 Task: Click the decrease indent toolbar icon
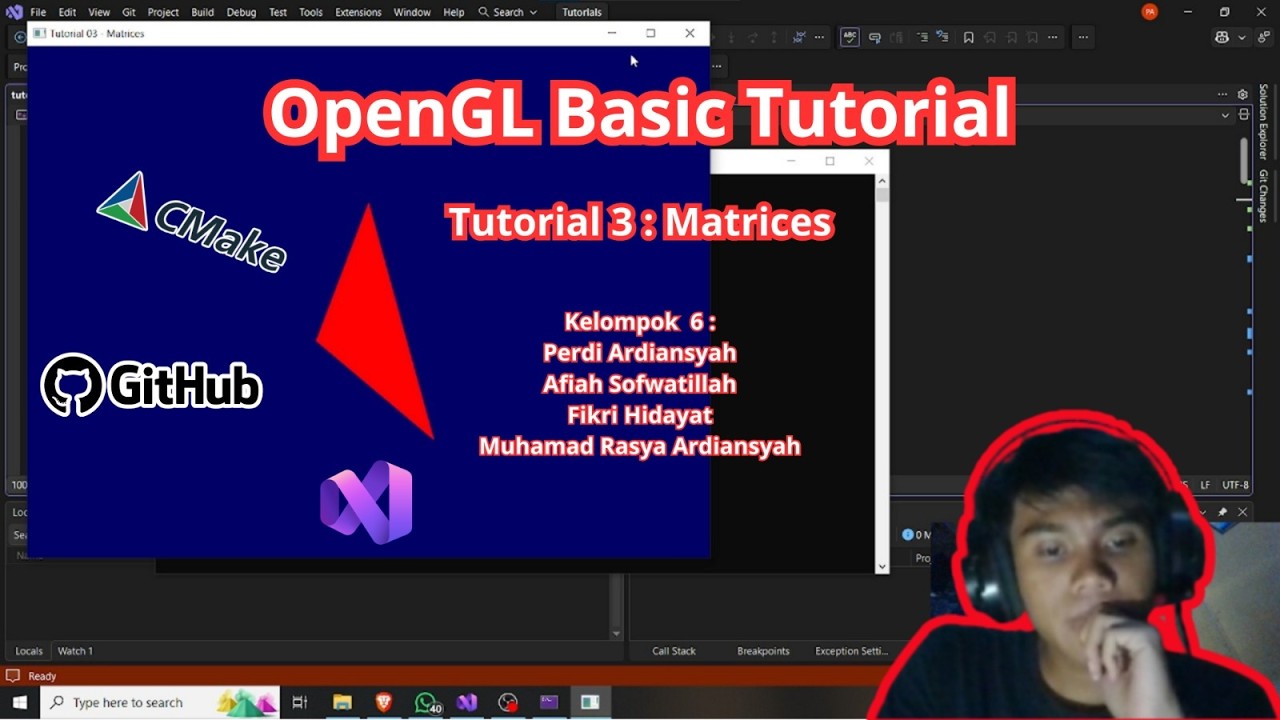(943, 38)
